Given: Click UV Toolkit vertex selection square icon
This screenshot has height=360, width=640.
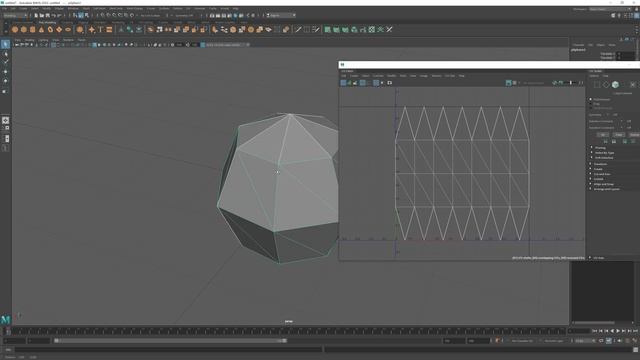Looking at the screenshot, I should [x=597, y=84].
